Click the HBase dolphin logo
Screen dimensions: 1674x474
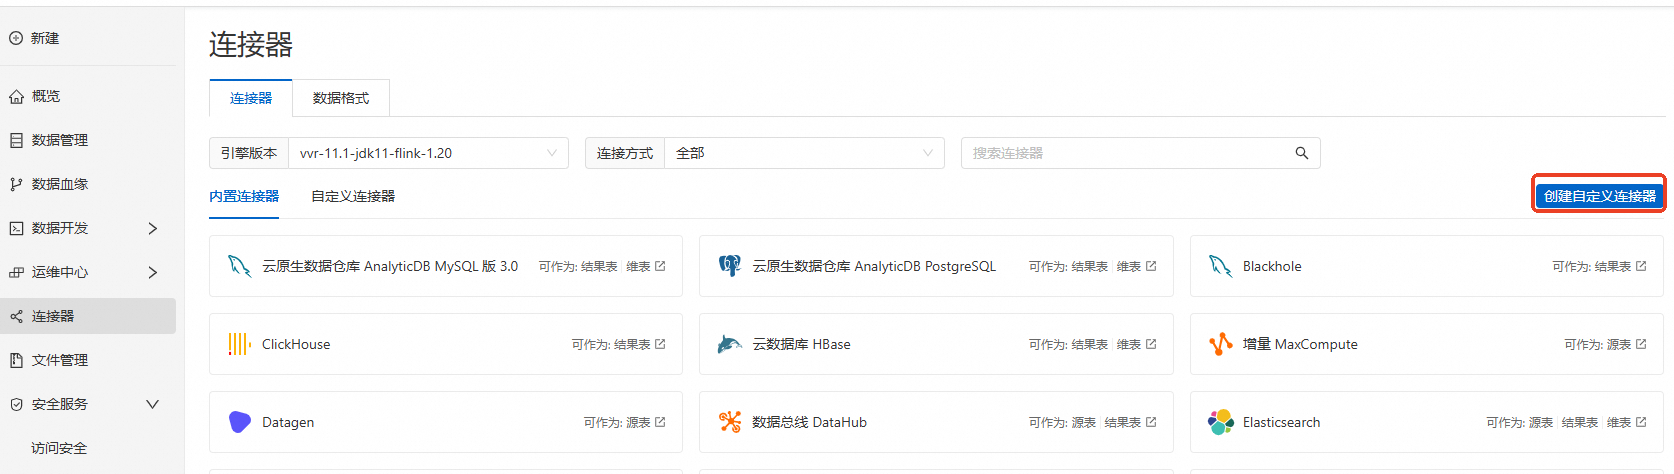tap(730, 344)
